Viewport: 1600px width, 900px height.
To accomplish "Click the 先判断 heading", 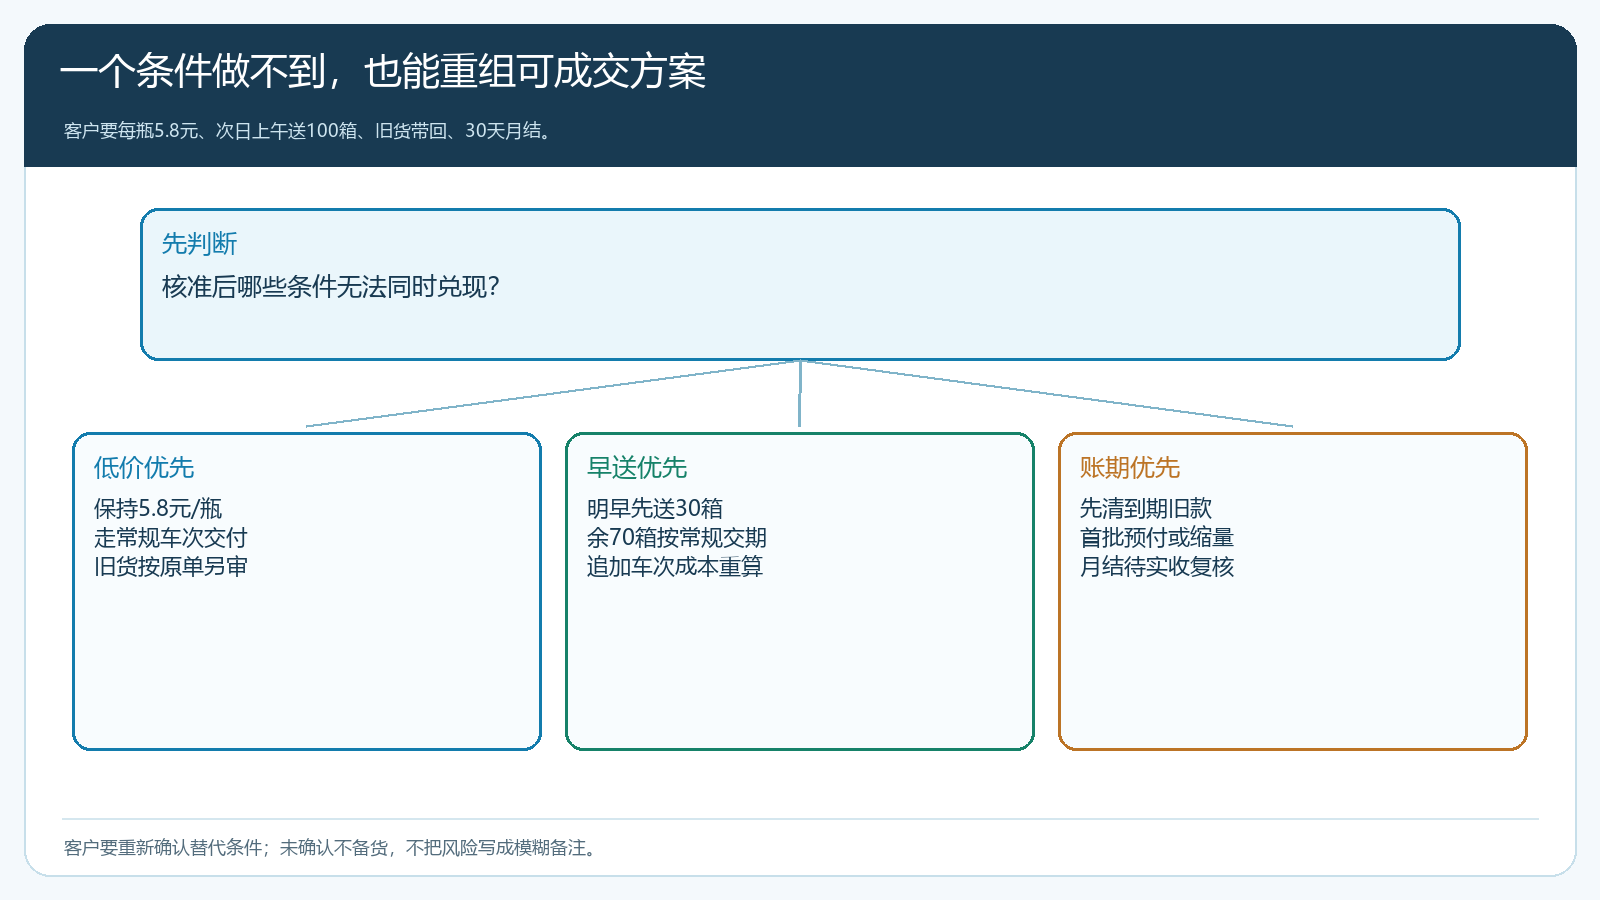I will click(x=199, y=243).
